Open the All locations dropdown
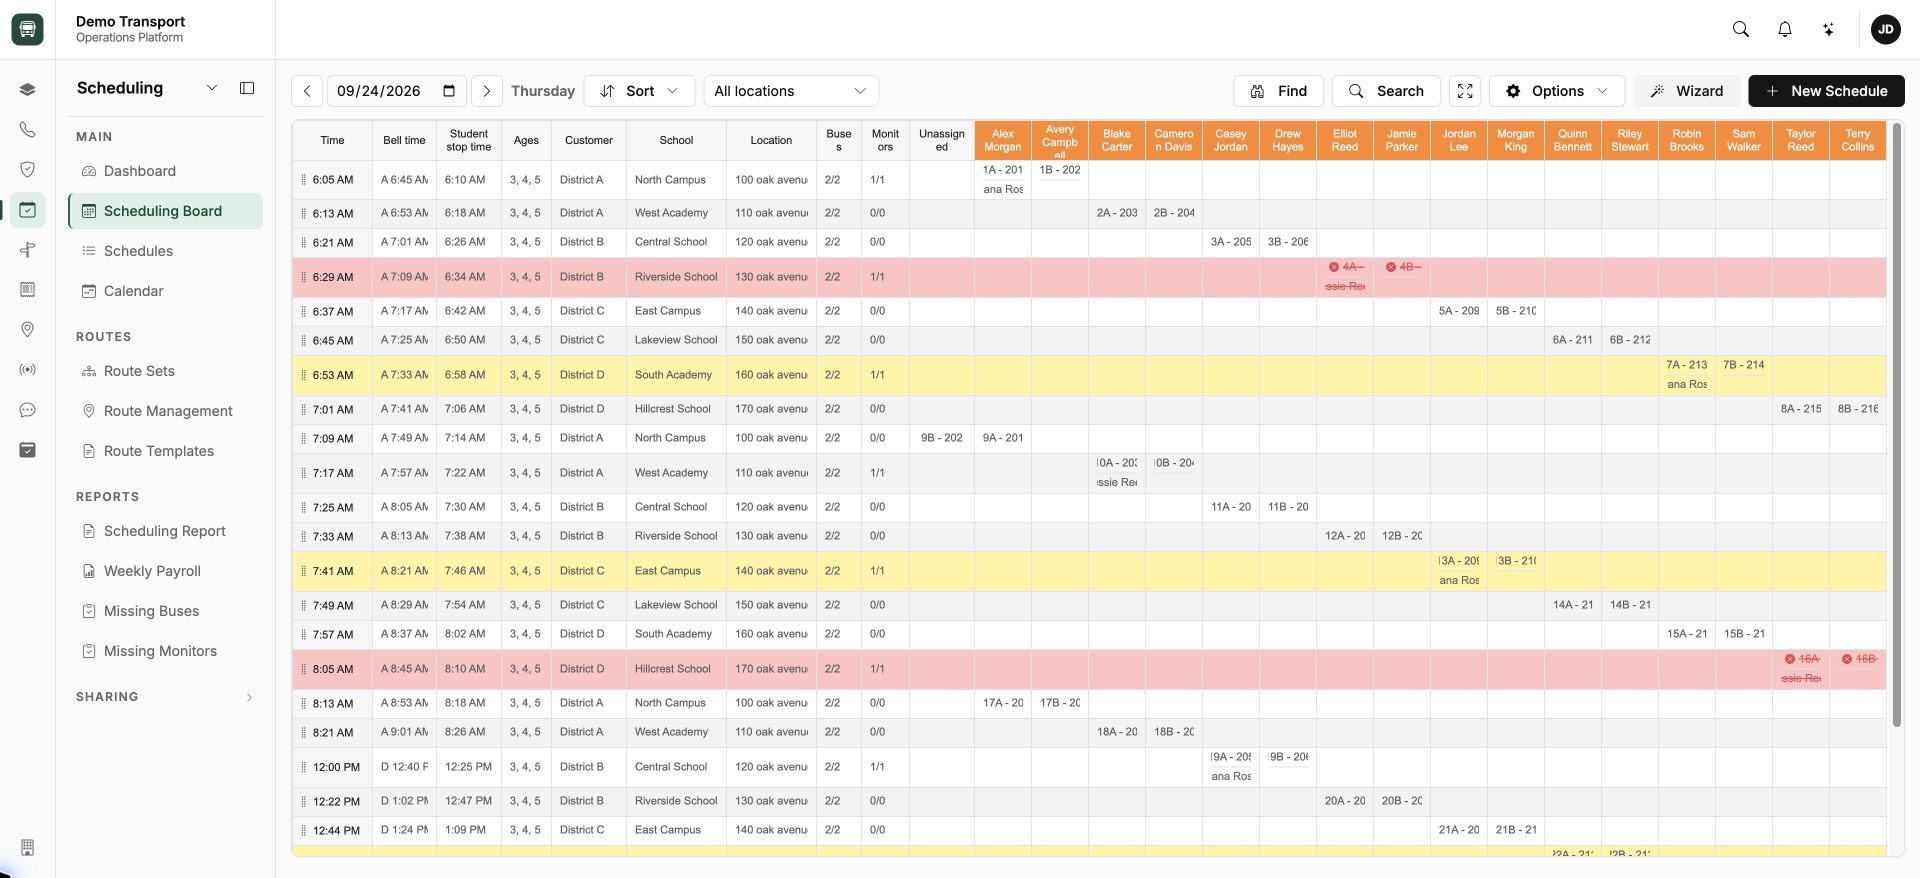Viewport: 1920px width, 878px height. point(791,91)
